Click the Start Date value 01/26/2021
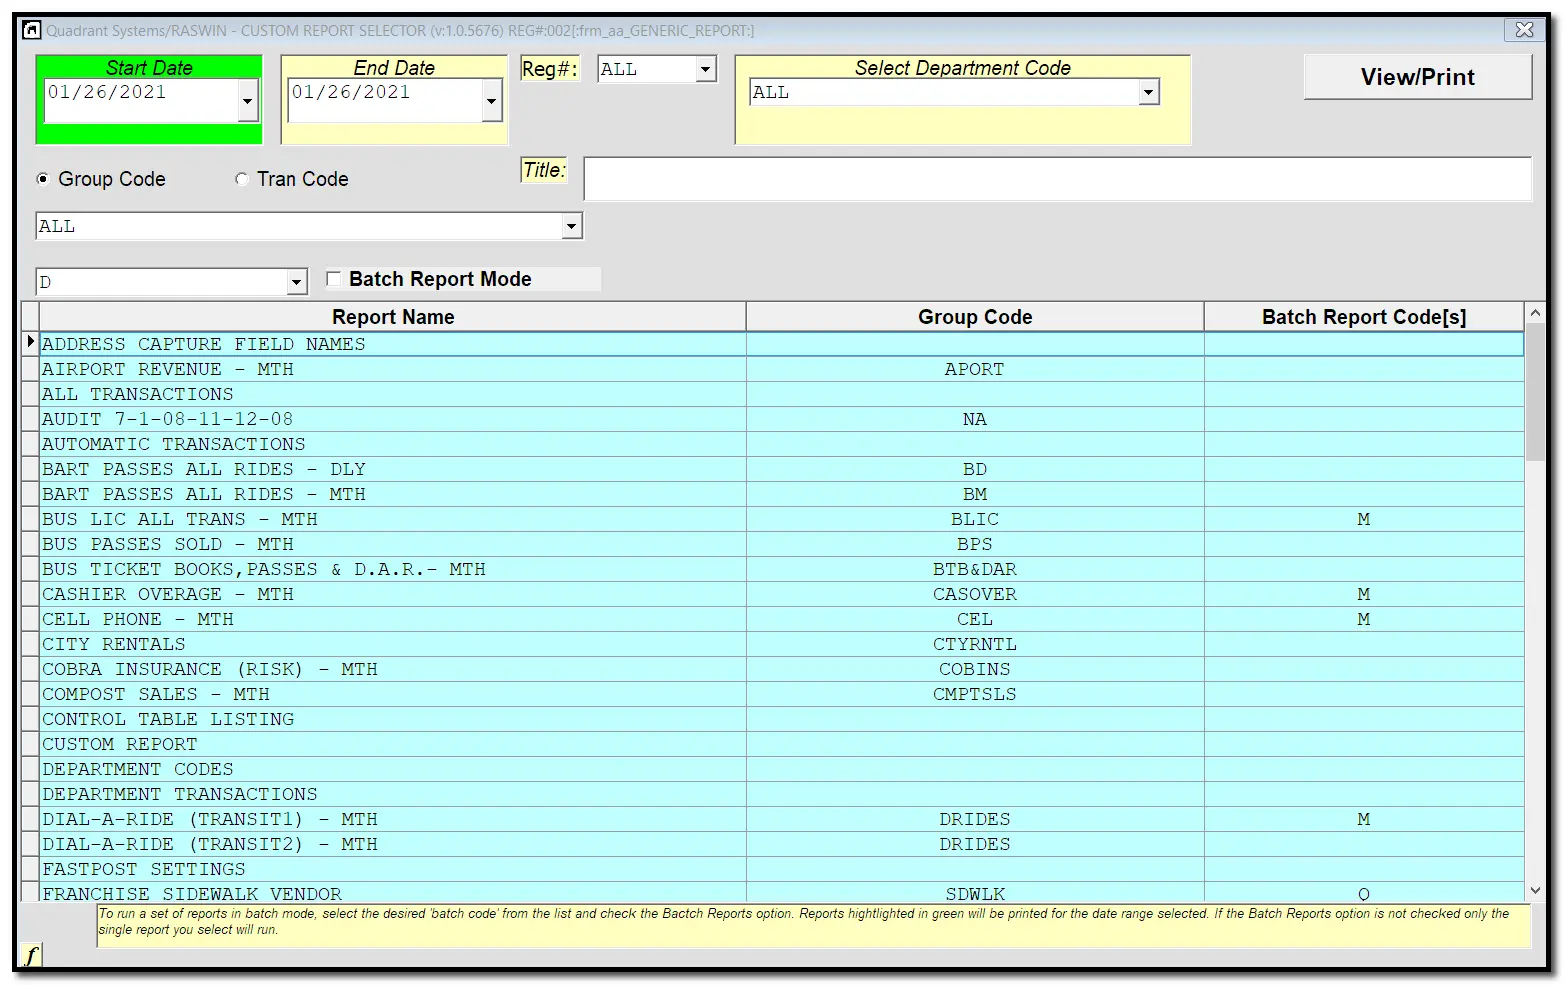The width and height of the screenshot is (1564, 985). pyautogui.click(x=107, y=92)
